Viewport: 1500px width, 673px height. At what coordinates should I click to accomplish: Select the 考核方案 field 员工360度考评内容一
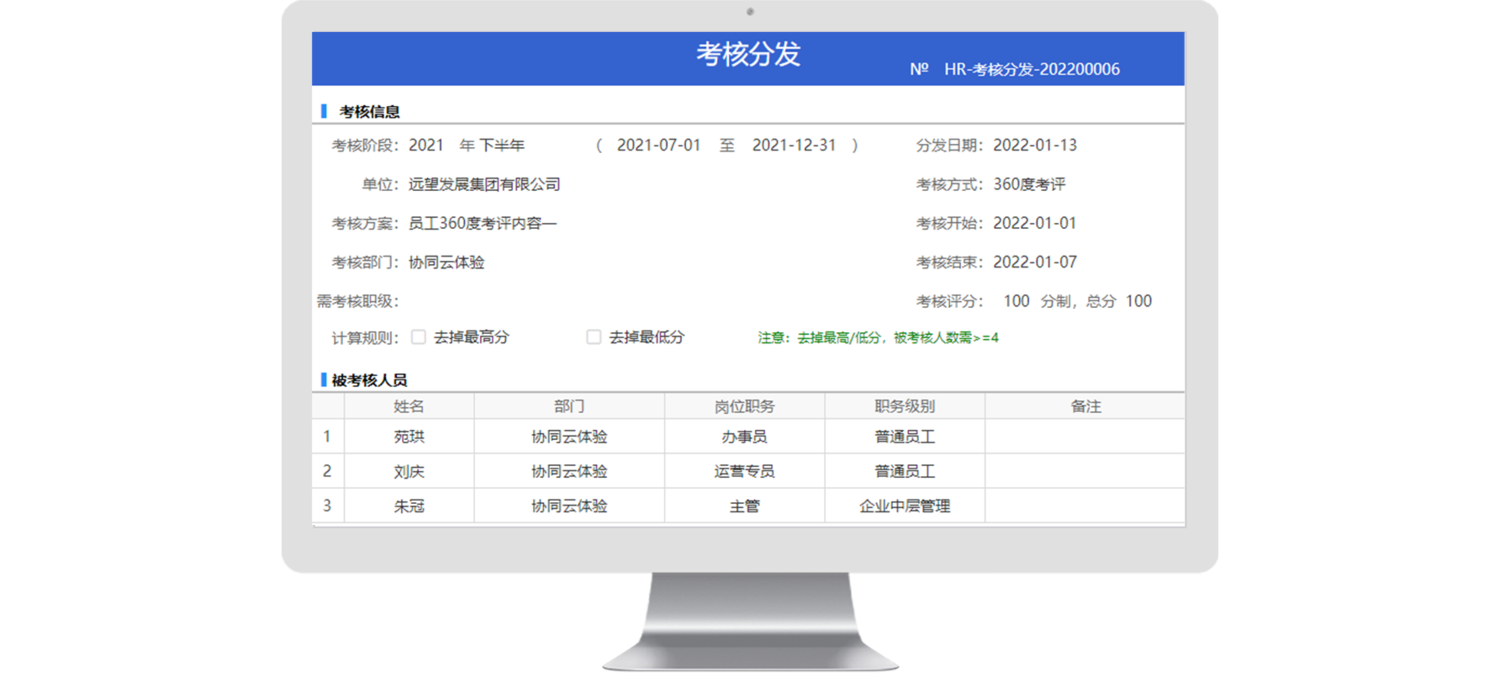click(482, 223)
